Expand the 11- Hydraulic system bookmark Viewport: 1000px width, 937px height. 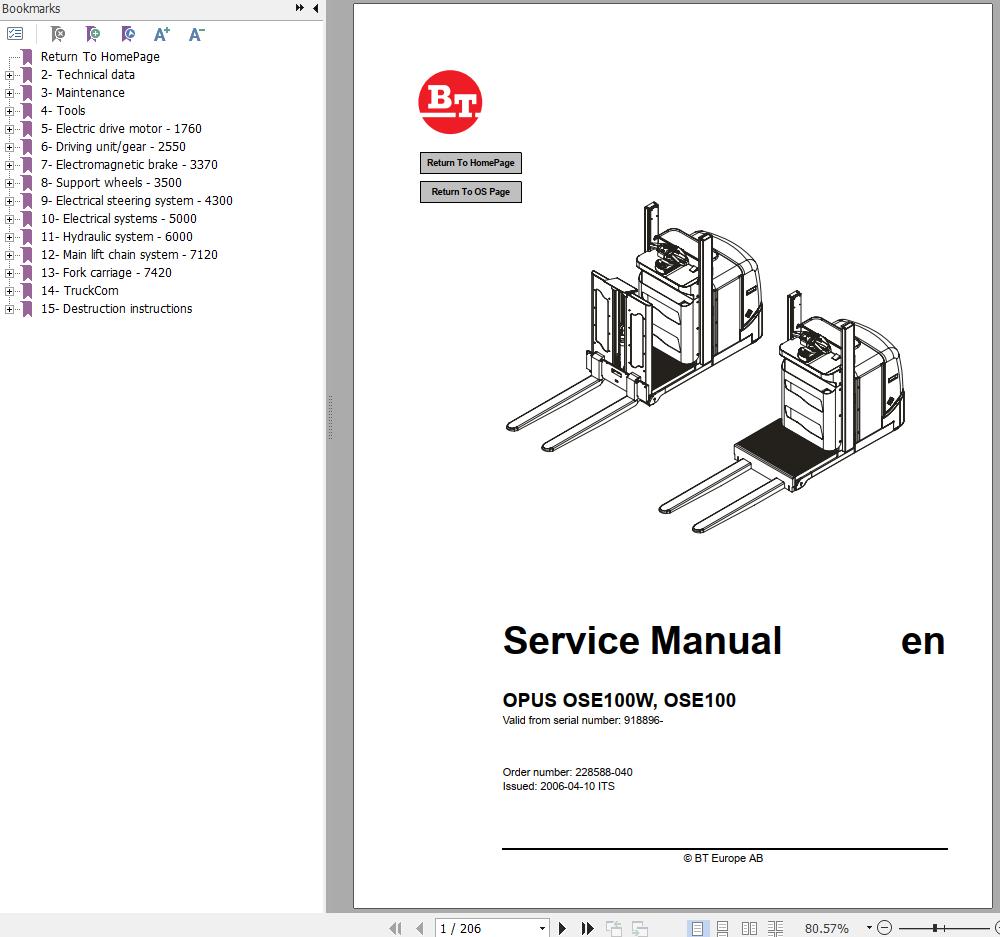click(9, 237)
